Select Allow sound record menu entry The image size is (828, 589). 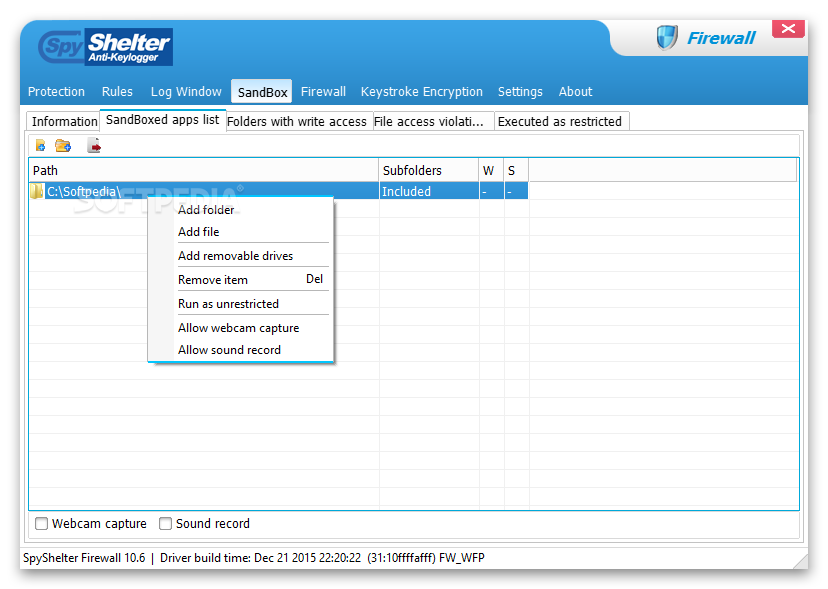241,350
